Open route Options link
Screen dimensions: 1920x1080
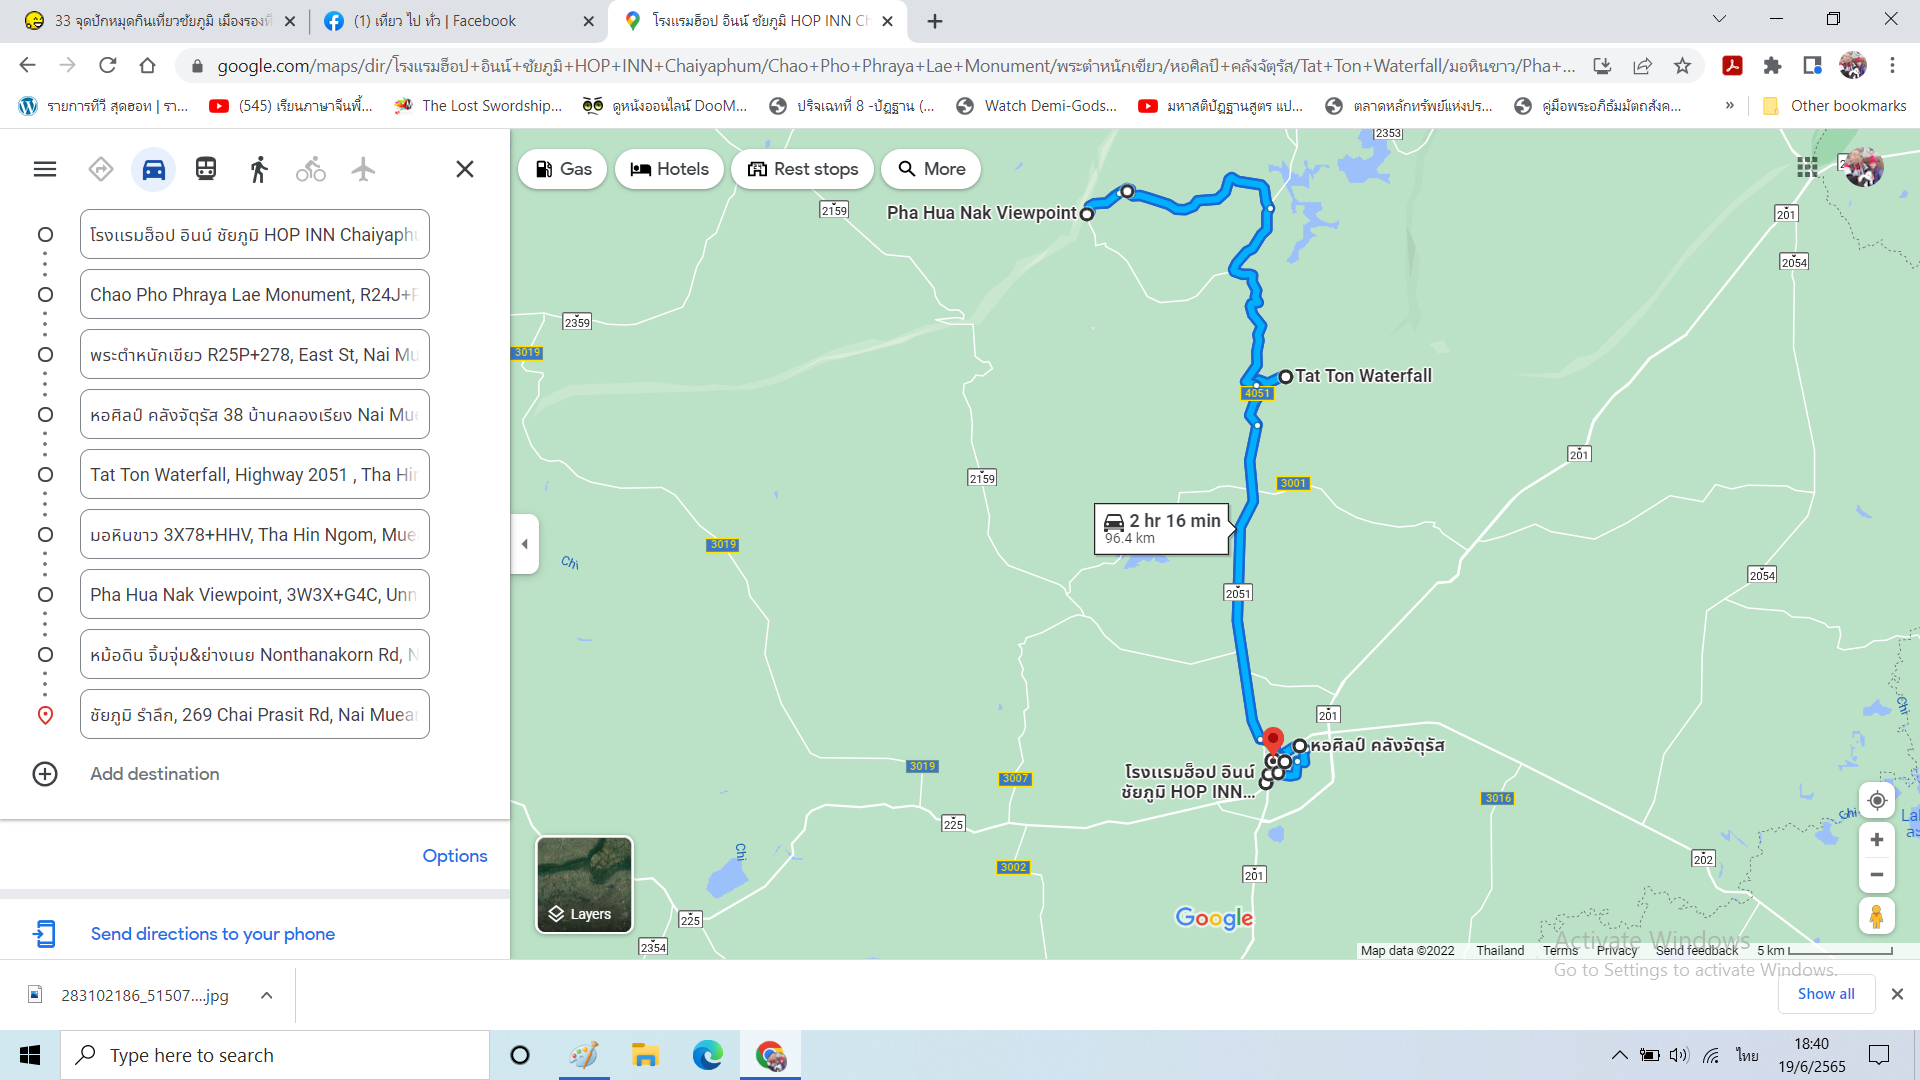(454, 856)
